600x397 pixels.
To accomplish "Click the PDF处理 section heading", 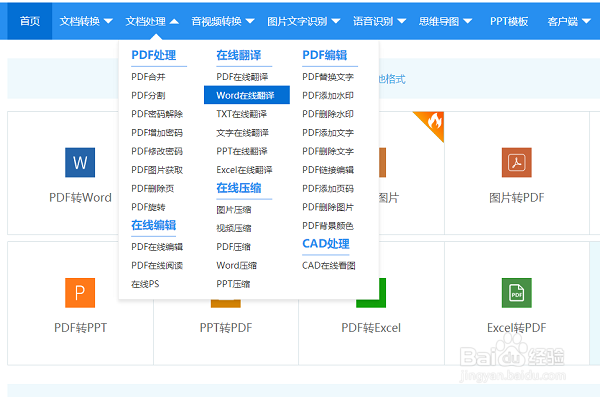I will [154, 55].
